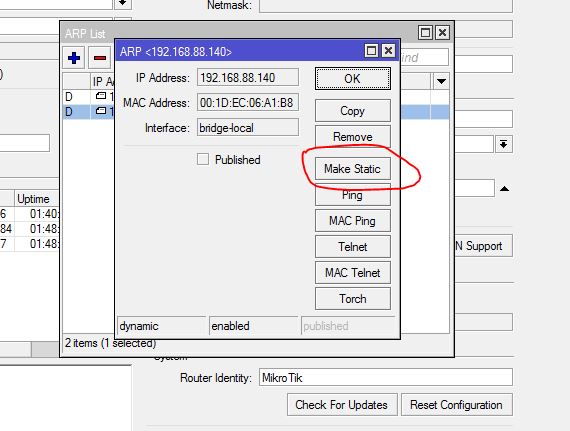This screenshot has height=431, width=570.
Task: Click Check For Updates button
Action: pyautogui.click(x=342, y=404)
